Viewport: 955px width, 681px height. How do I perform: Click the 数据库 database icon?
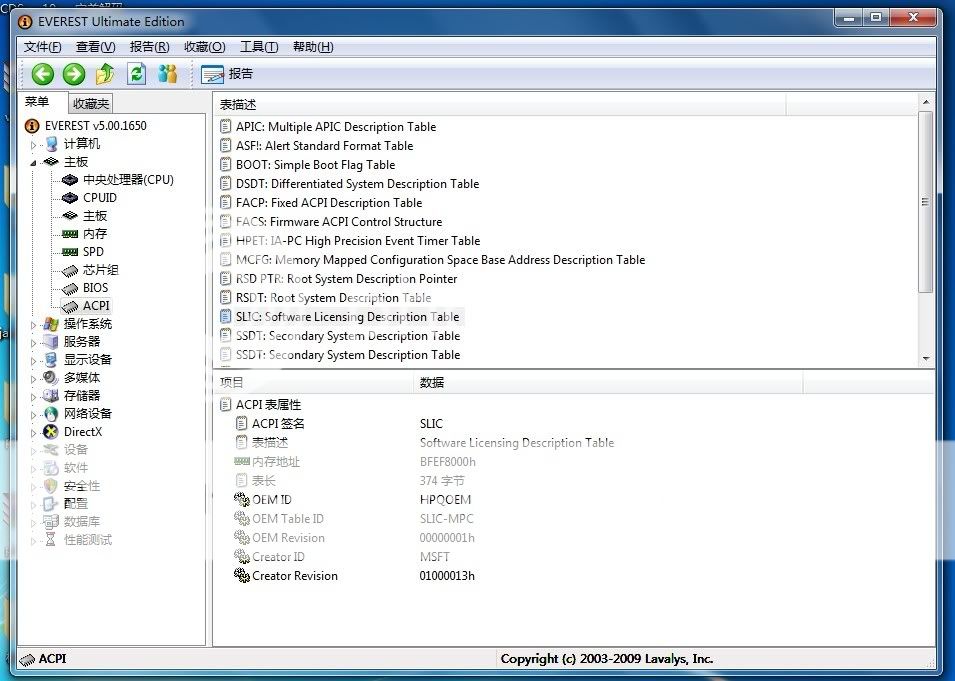click(x=51, y=522)
